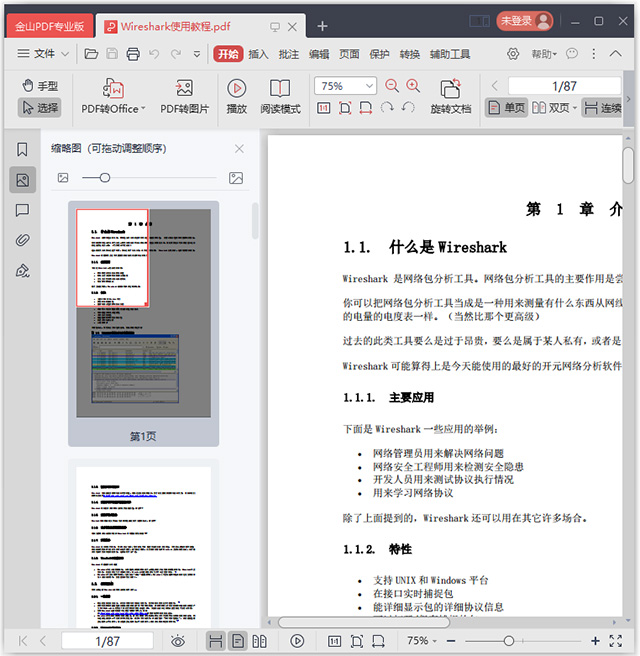The image size is (640, 656).
Task: Open the bookmarks sidebar panel
Action: click(22, 149)
